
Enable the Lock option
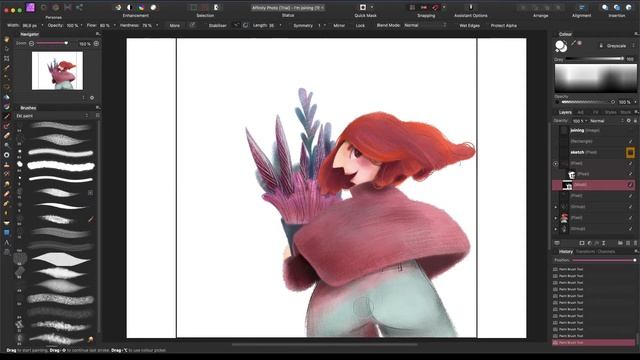360,25
